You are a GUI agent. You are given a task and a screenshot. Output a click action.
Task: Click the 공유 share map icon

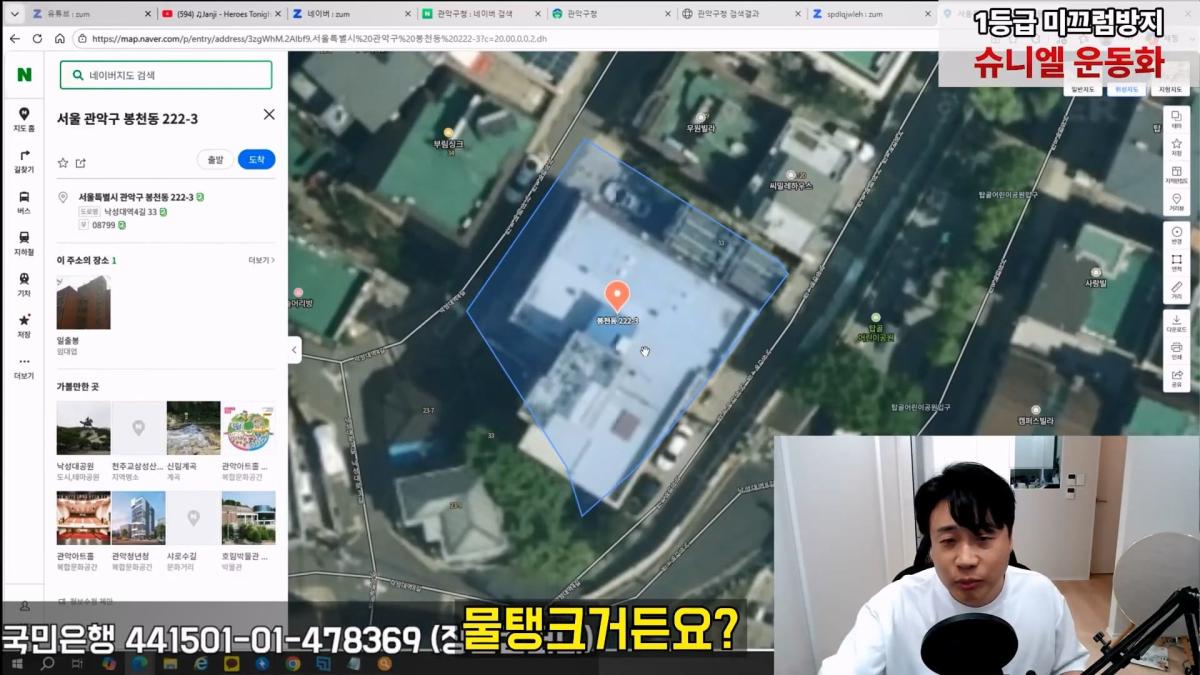pos(1176,378)
